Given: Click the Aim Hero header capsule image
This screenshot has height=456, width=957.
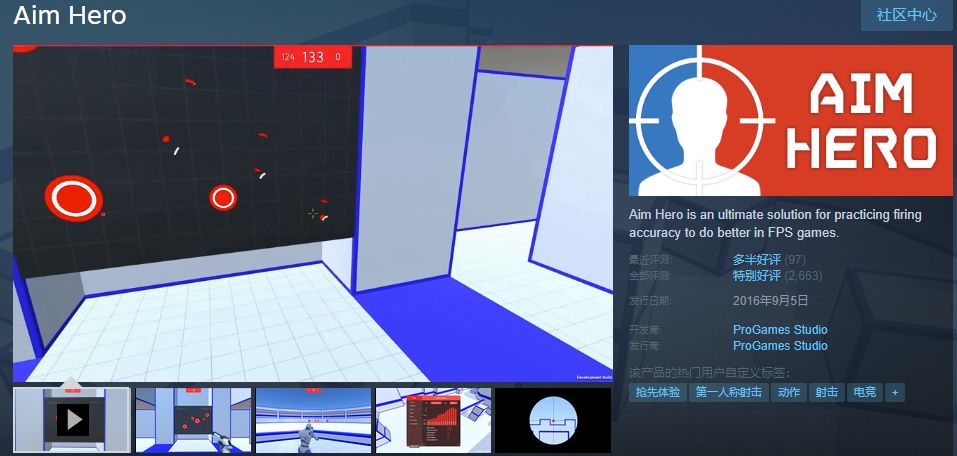Looking at the screenshot, I should coord(790,120).
